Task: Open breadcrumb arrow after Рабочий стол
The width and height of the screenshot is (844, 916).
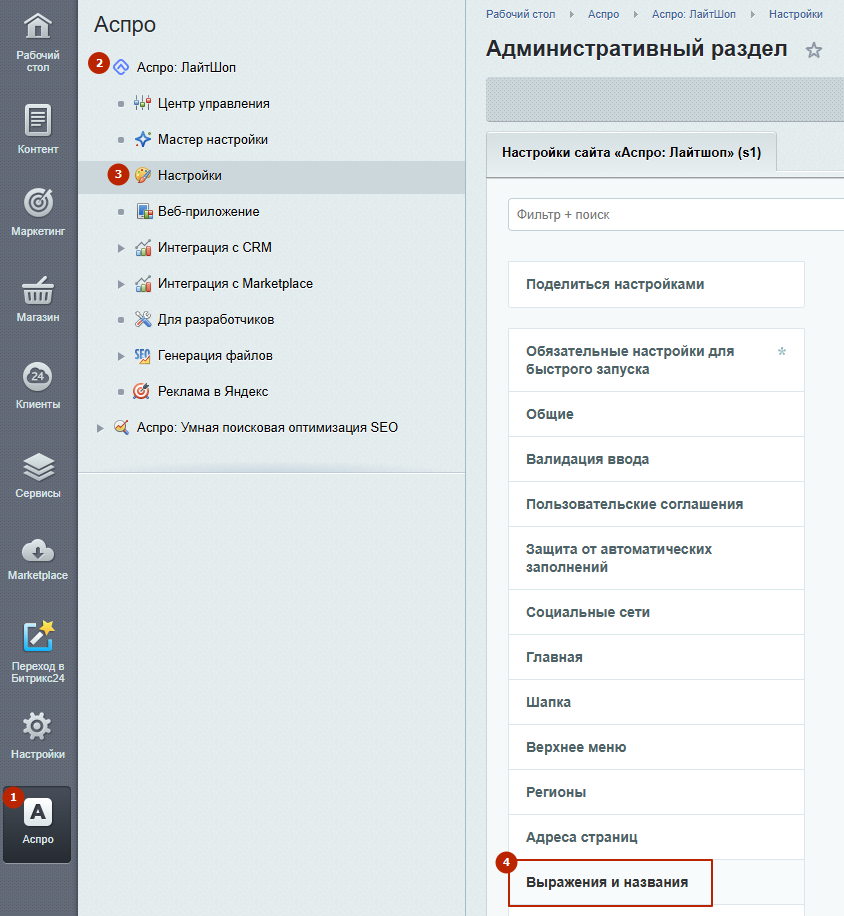Action: (572, 14)
